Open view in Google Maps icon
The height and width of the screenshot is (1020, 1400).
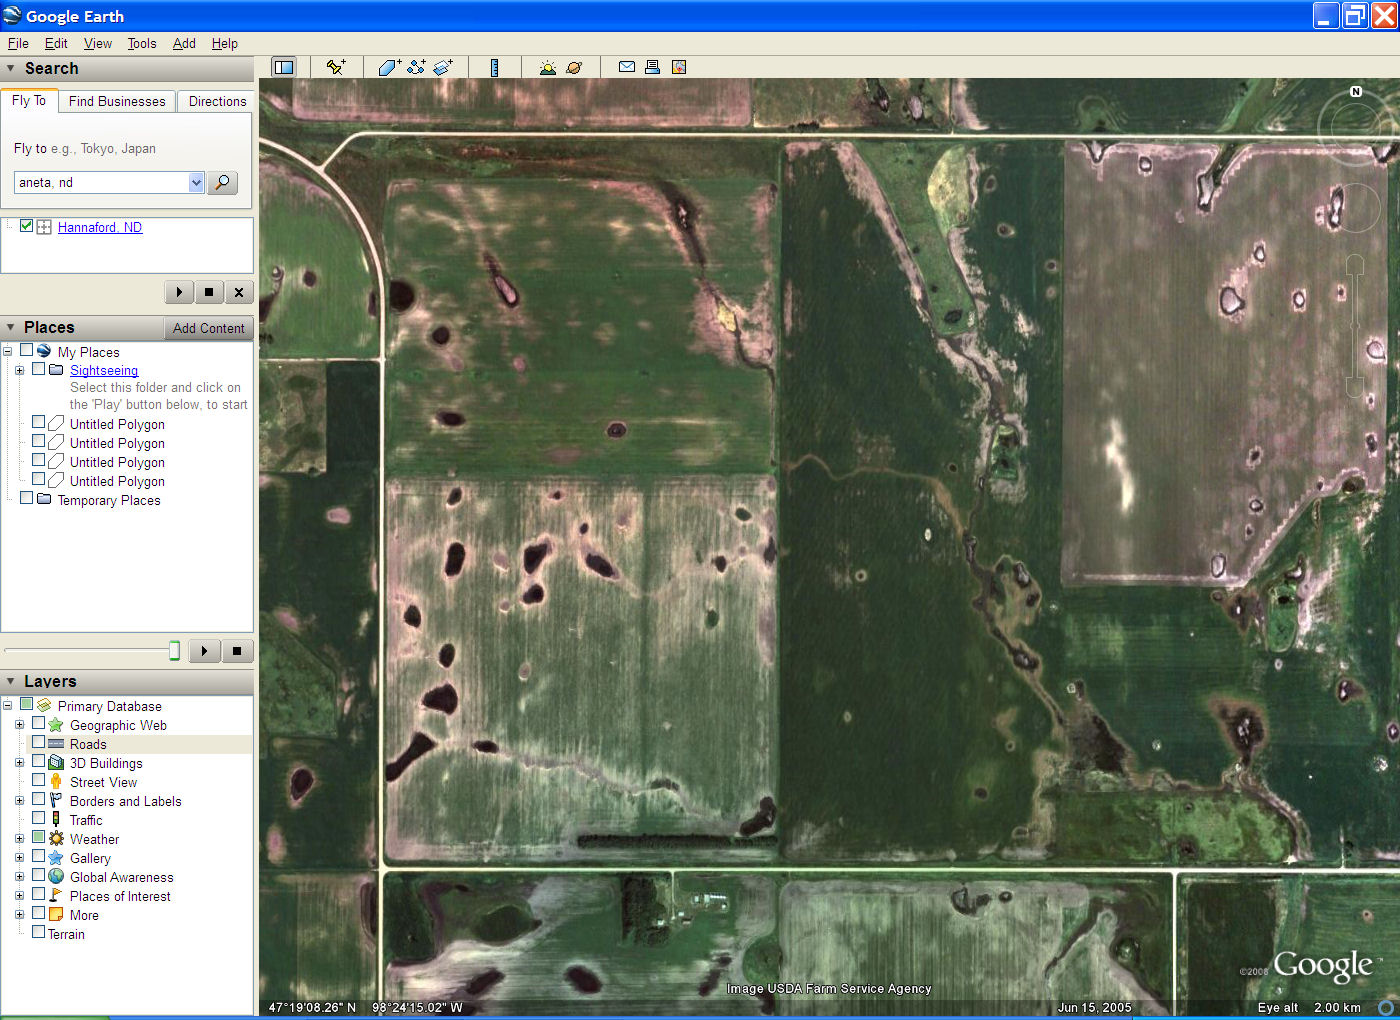pyautogui.click(x=679, y=67)
